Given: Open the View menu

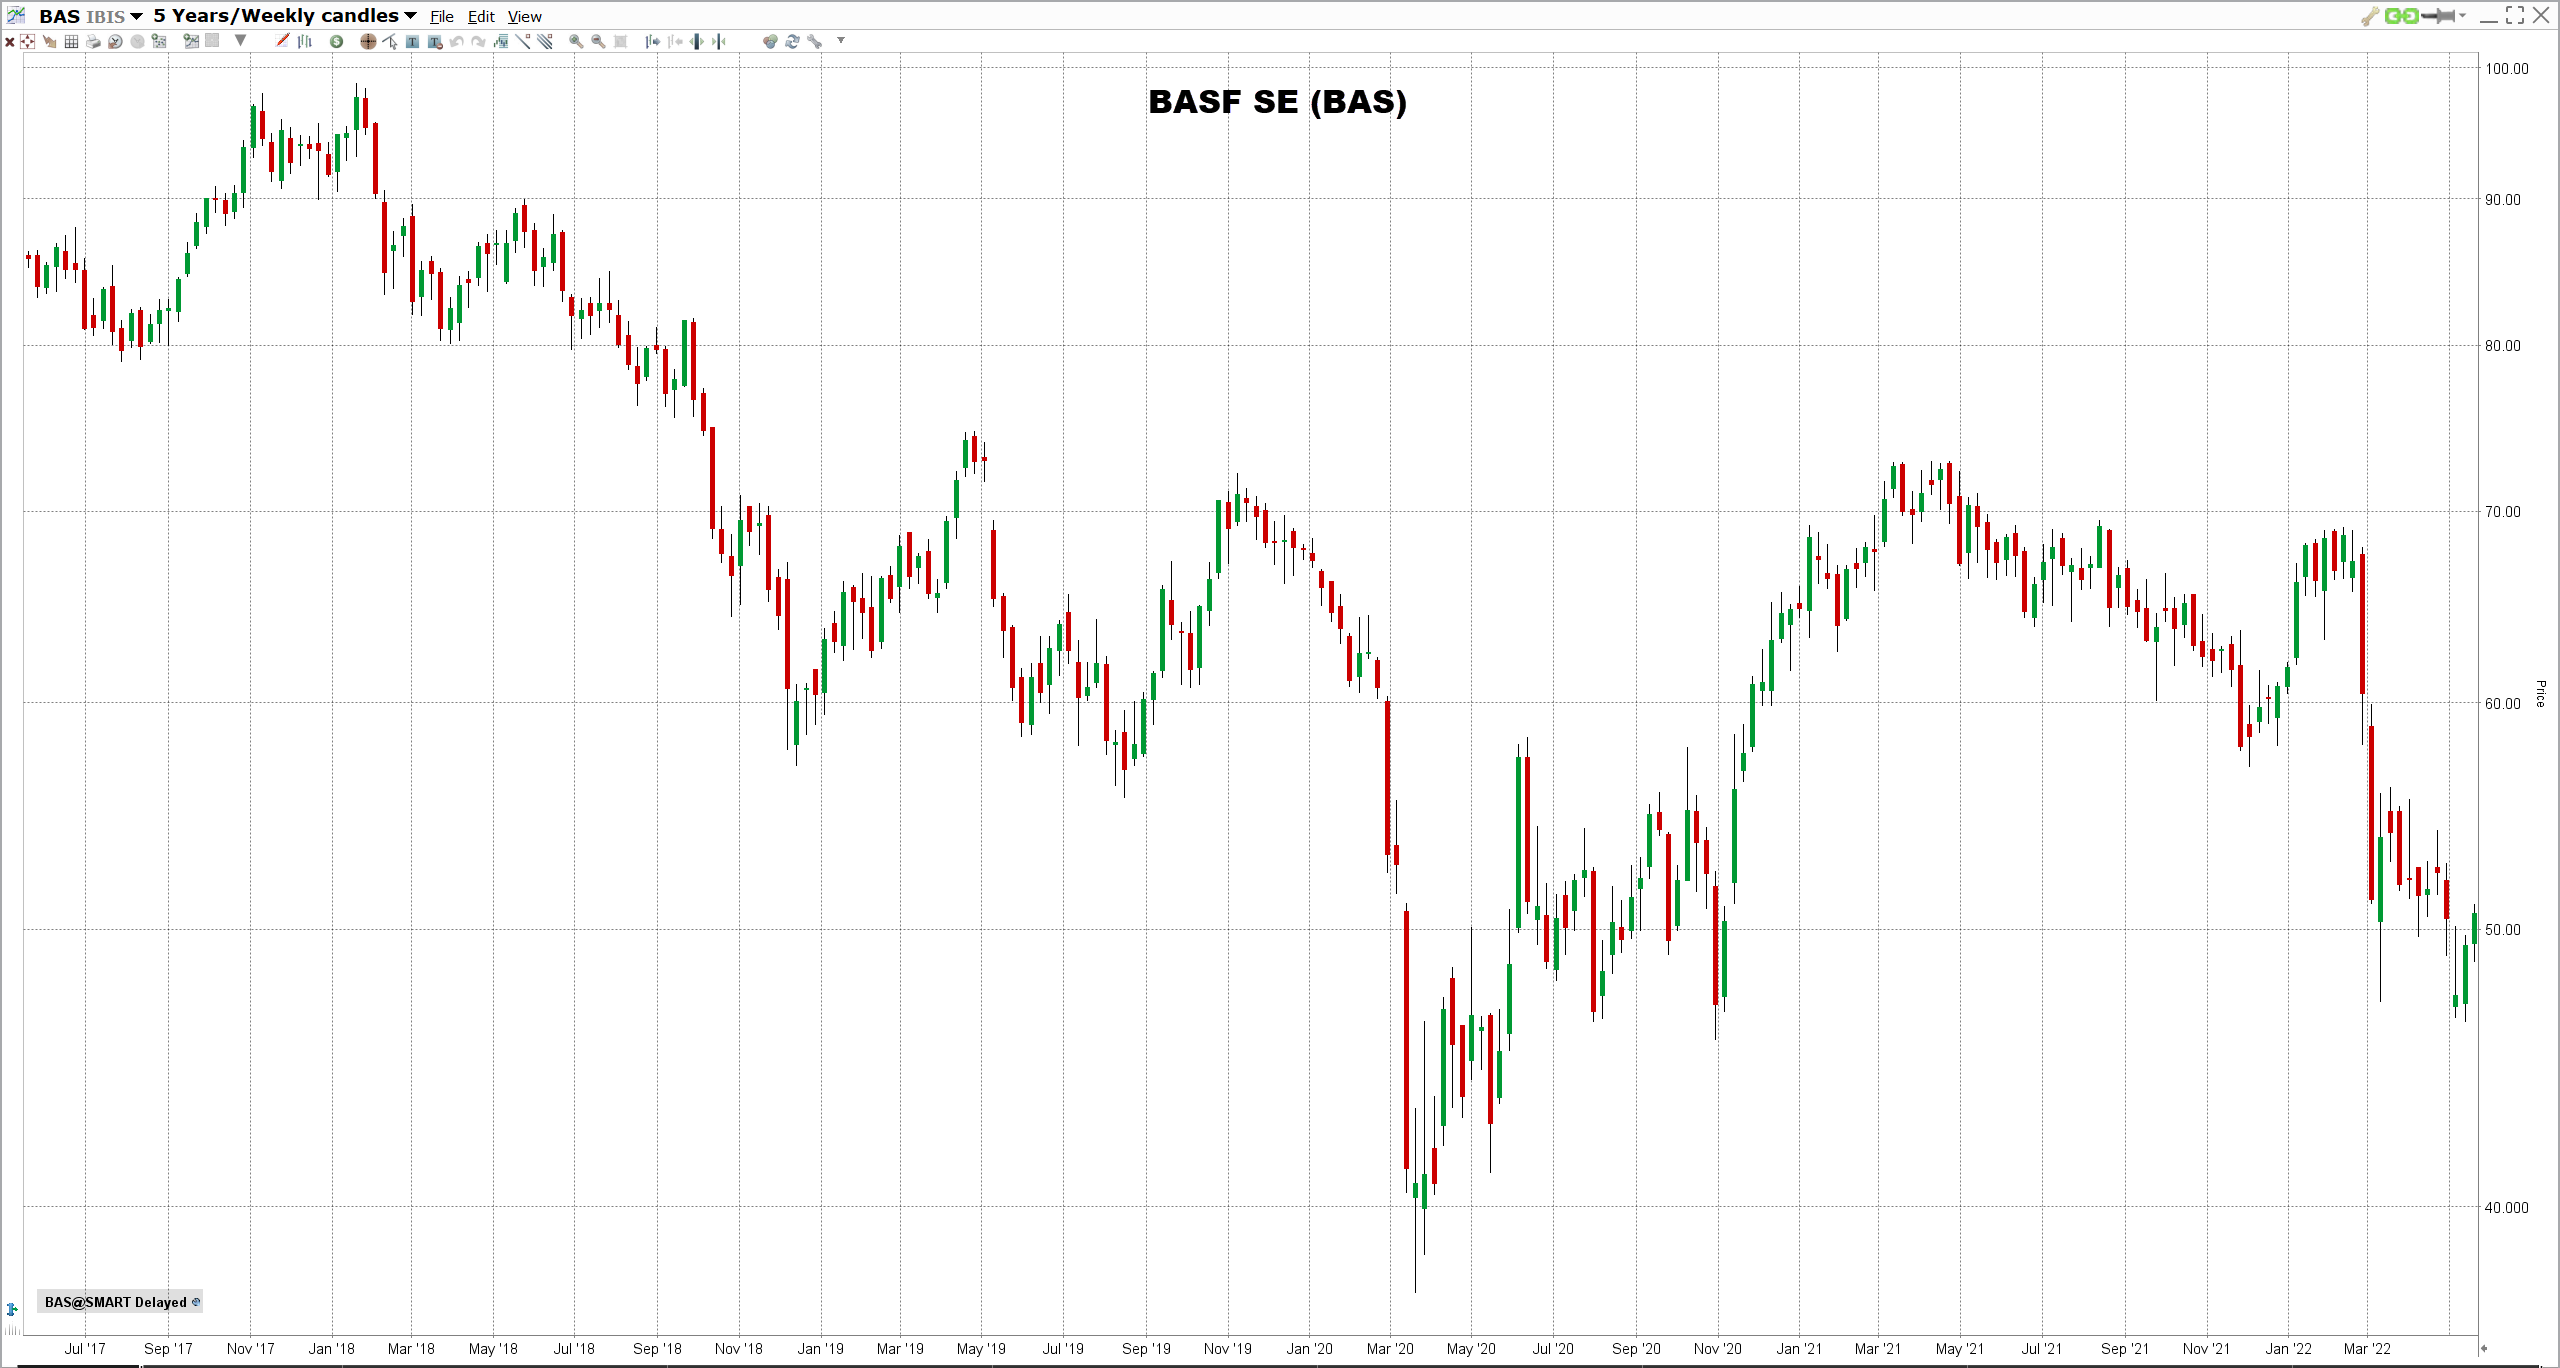Looking at the screenshot, I should click(524, 17).
